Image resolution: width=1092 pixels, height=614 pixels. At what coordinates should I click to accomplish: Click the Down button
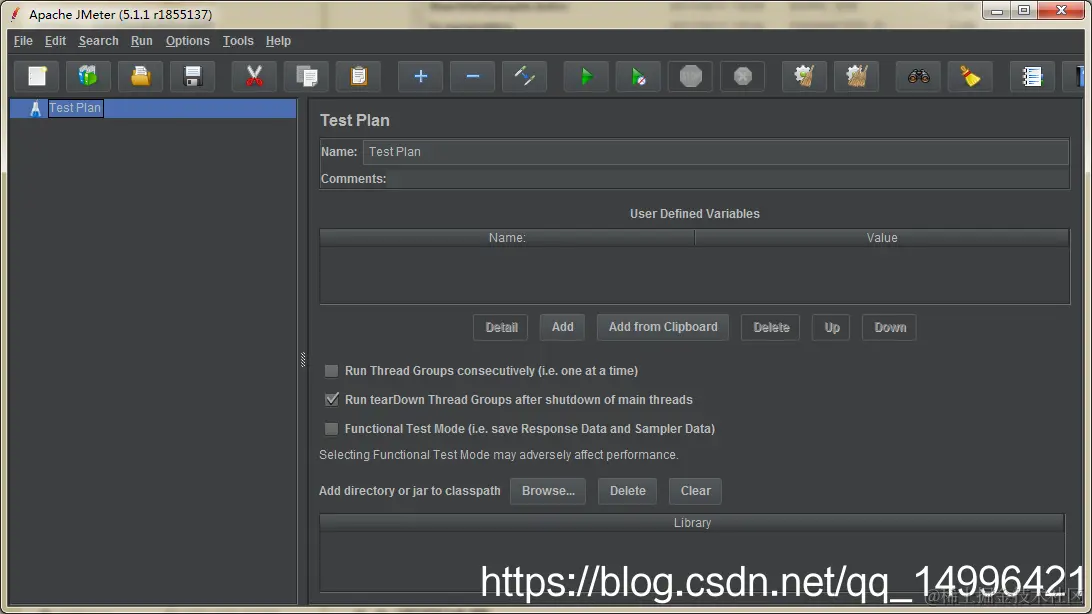tap(889, 327)
